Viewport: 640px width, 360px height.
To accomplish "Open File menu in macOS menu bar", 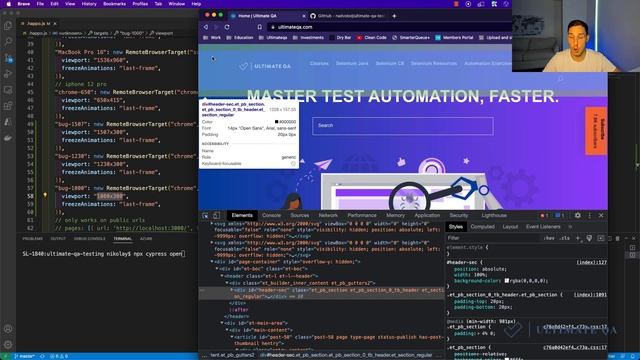I will [x=40, y=4].
